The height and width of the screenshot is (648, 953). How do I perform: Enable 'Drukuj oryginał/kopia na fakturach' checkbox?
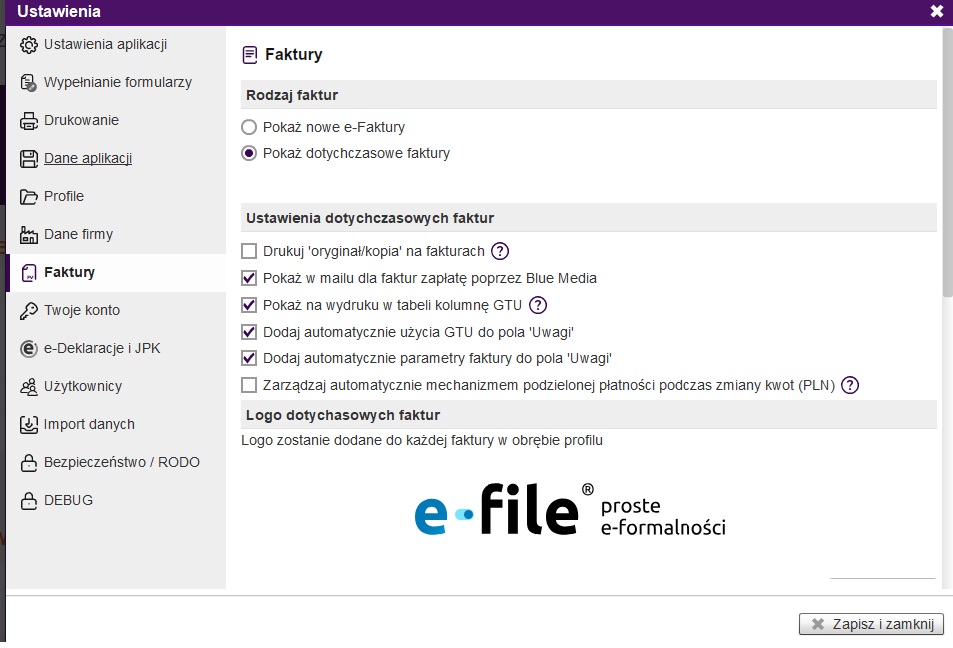point(249,251)
